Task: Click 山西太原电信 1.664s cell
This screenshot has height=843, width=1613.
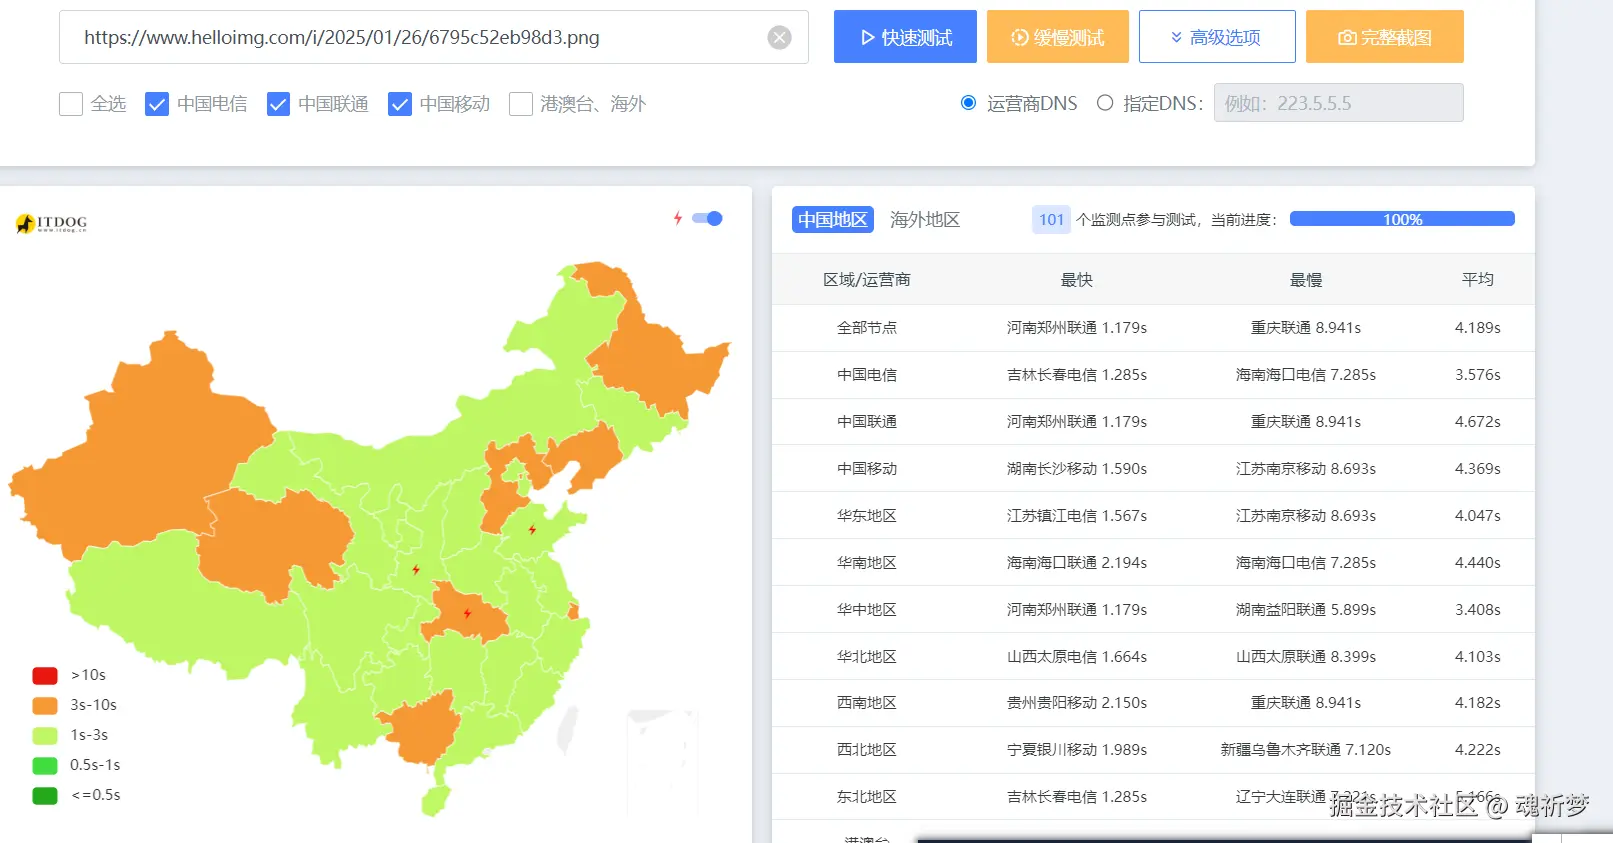Action: pos(1077,657)
